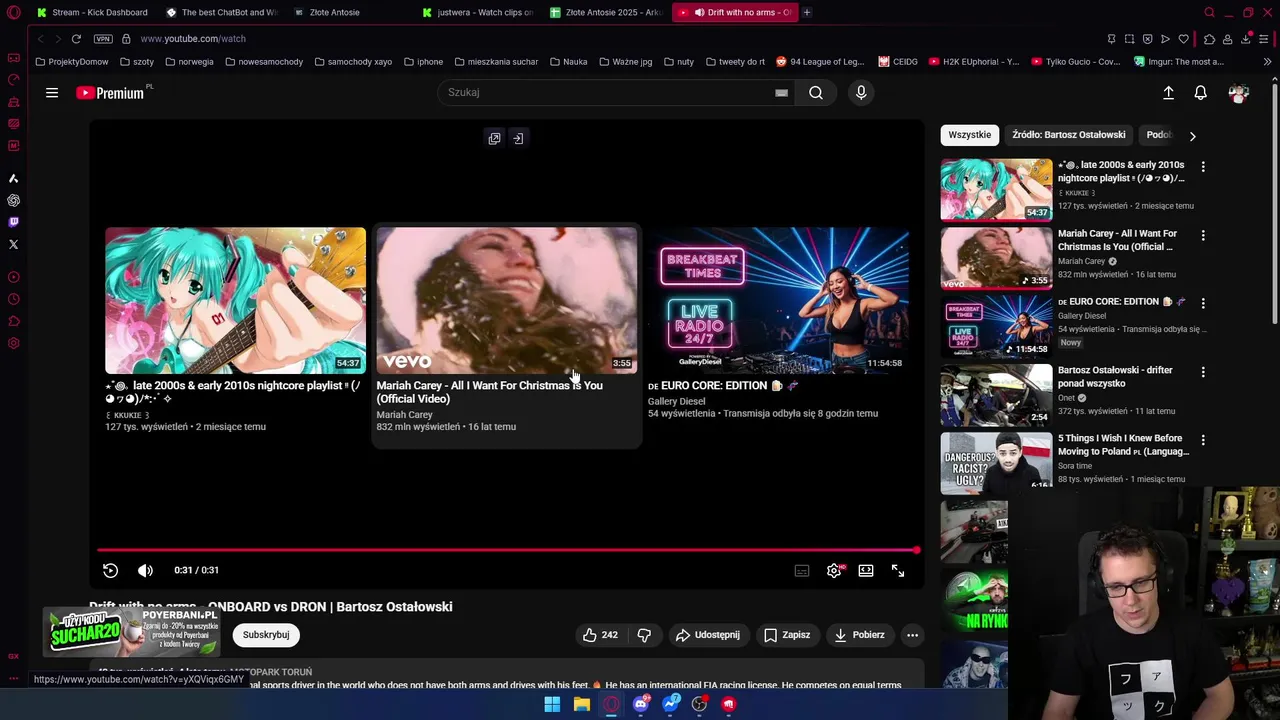Open Opera sidebar Twitch icon
Image resolution: width=1280 pixels, height=720 pixels.
(x=13, y=222)
